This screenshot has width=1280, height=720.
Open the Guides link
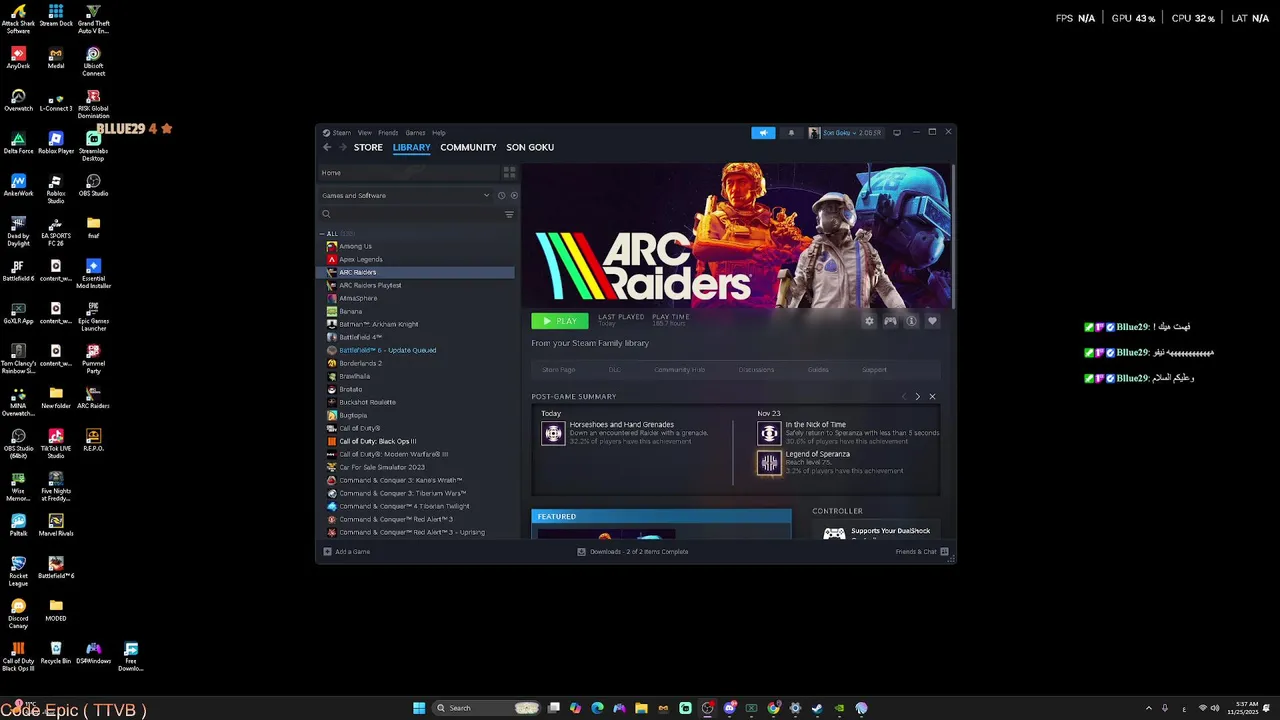point(818,370)
